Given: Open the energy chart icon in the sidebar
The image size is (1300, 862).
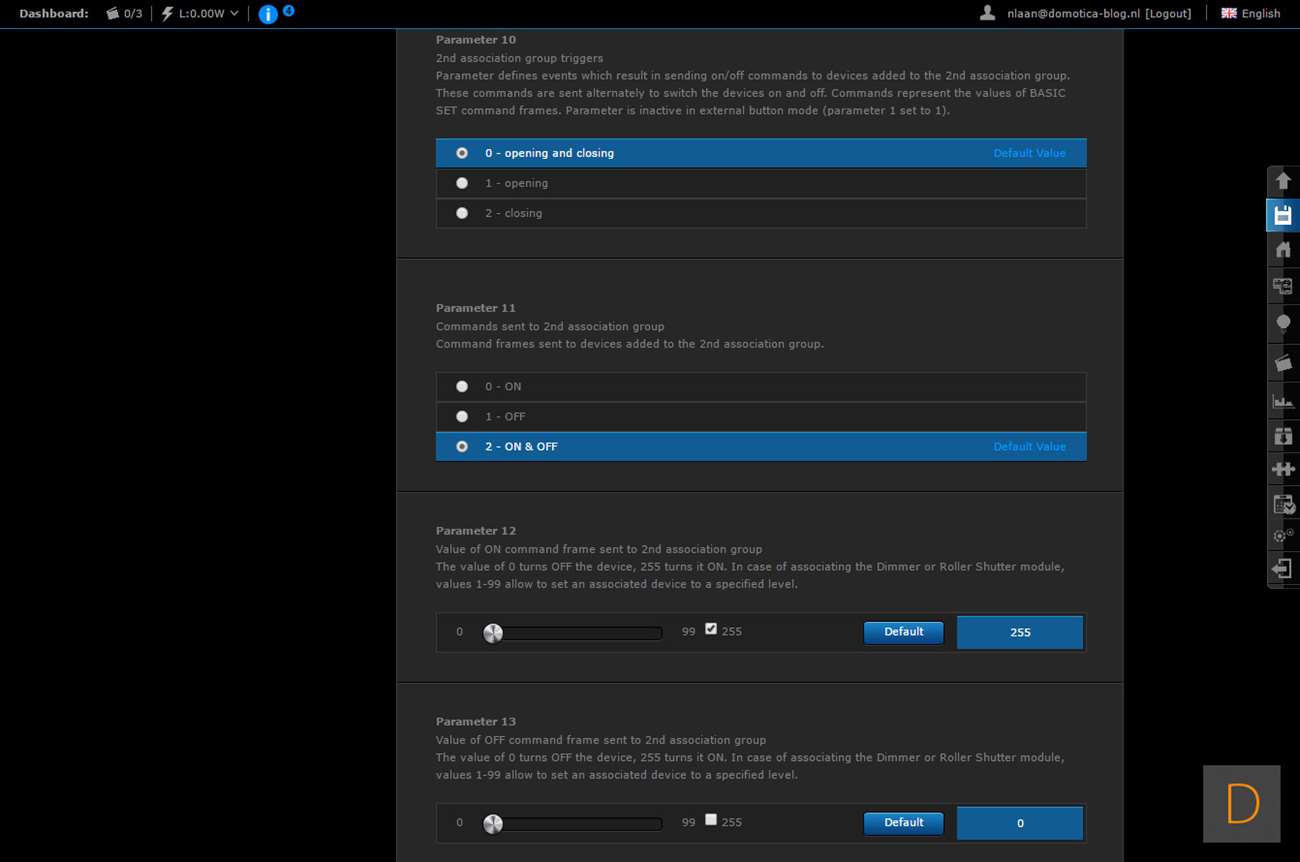Looking at the screenshot, I should pyautogui.click(x=1283, y=400).
